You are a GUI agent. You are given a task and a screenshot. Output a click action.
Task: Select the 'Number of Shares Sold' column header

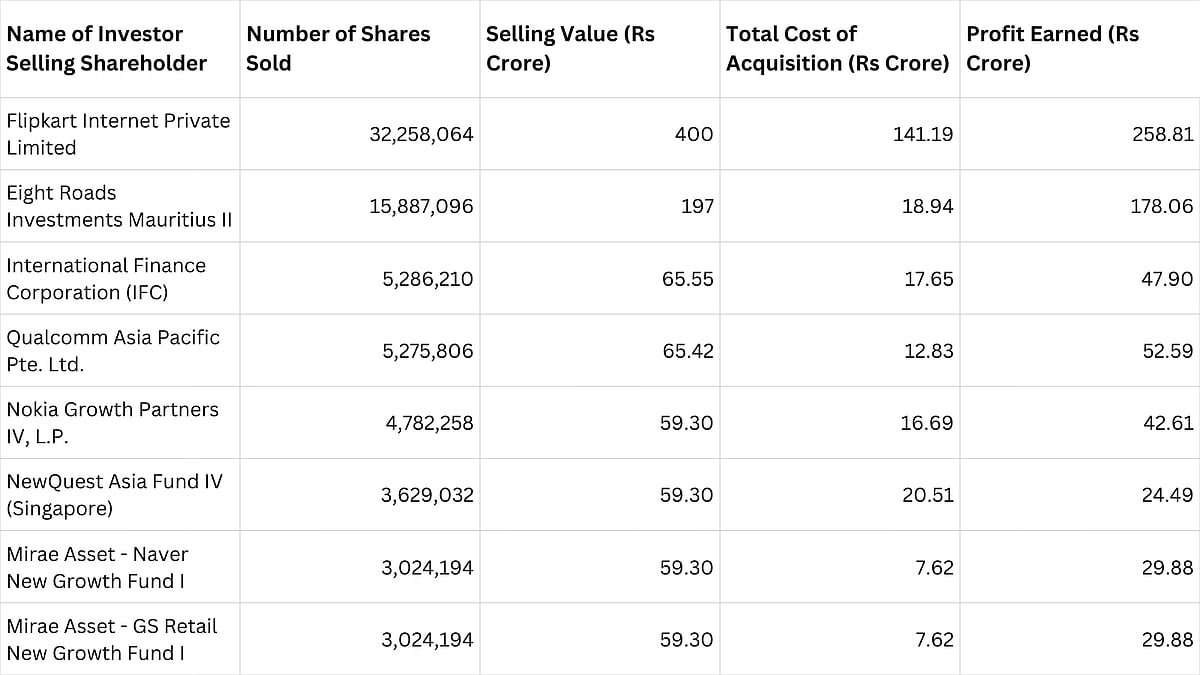338,49
